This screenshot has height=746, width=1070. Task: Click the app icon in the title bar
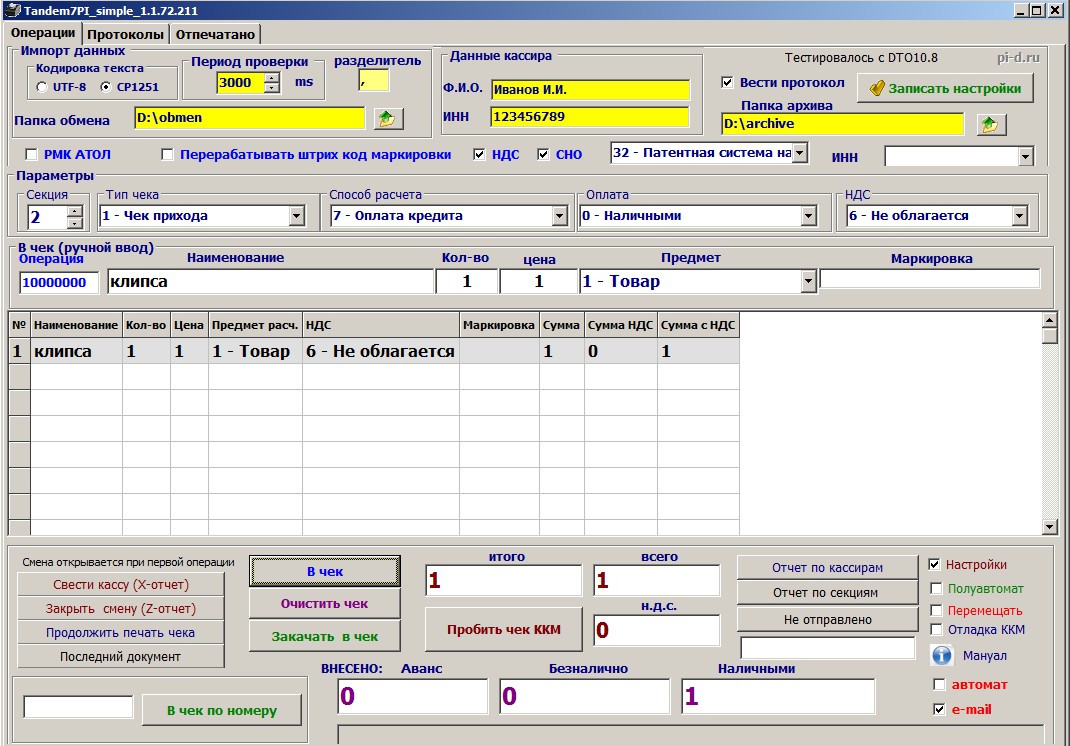[x=12, y=10]
